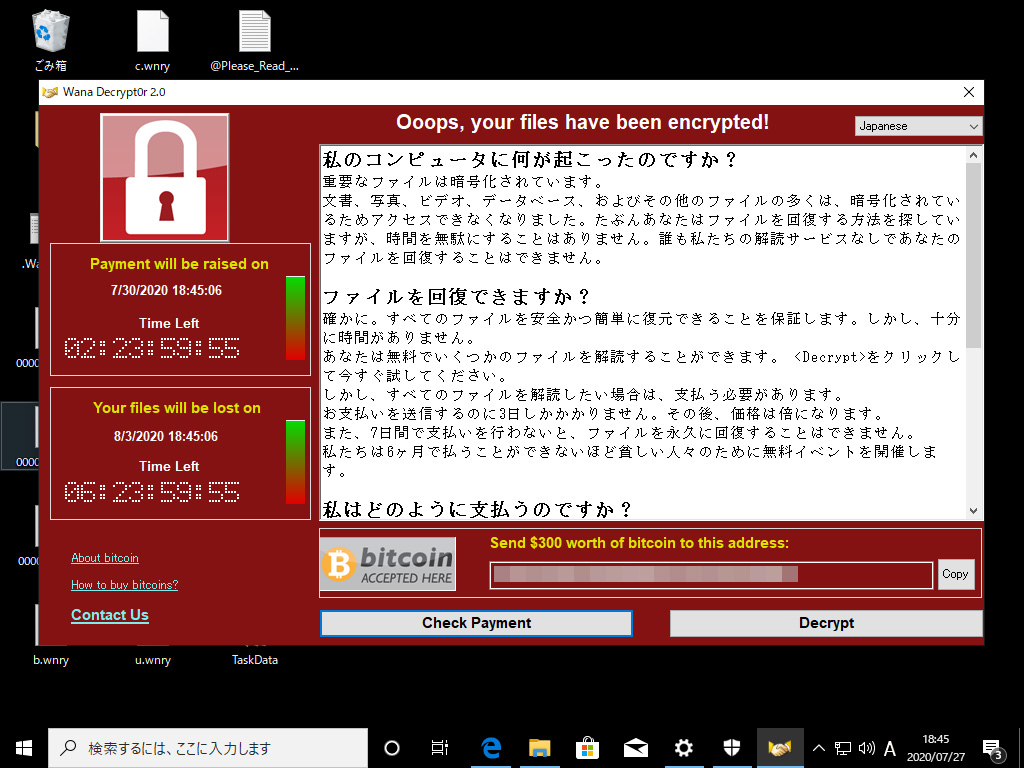Screen dimensions: 1024x768
Task: Open the network status tray icon
Action: (843, 748)
